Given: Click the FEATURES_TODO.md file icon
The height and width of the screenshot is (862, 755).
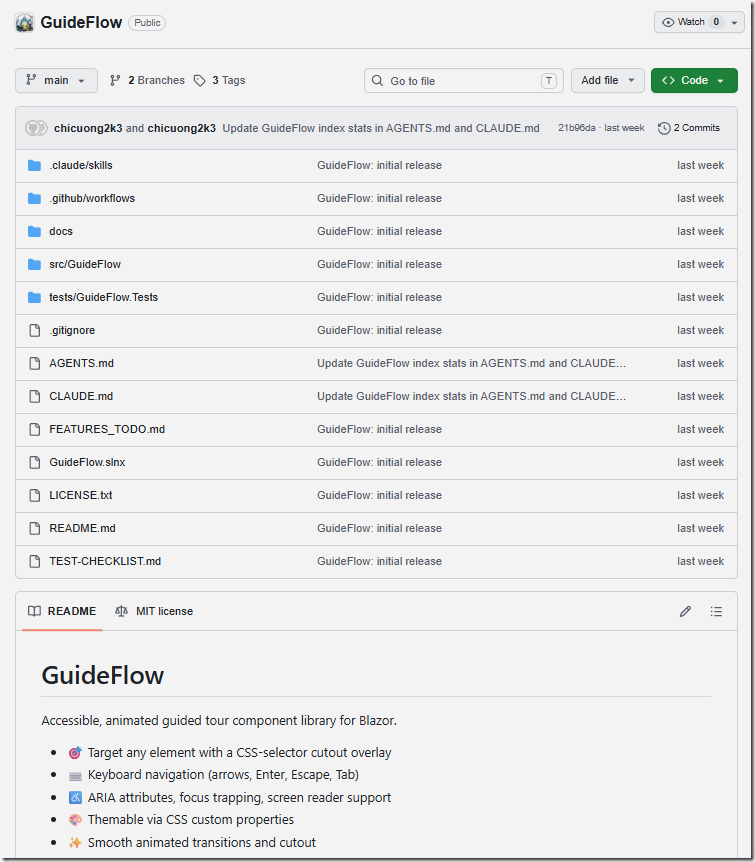Looking at the screenshot, I should [35, 429].
